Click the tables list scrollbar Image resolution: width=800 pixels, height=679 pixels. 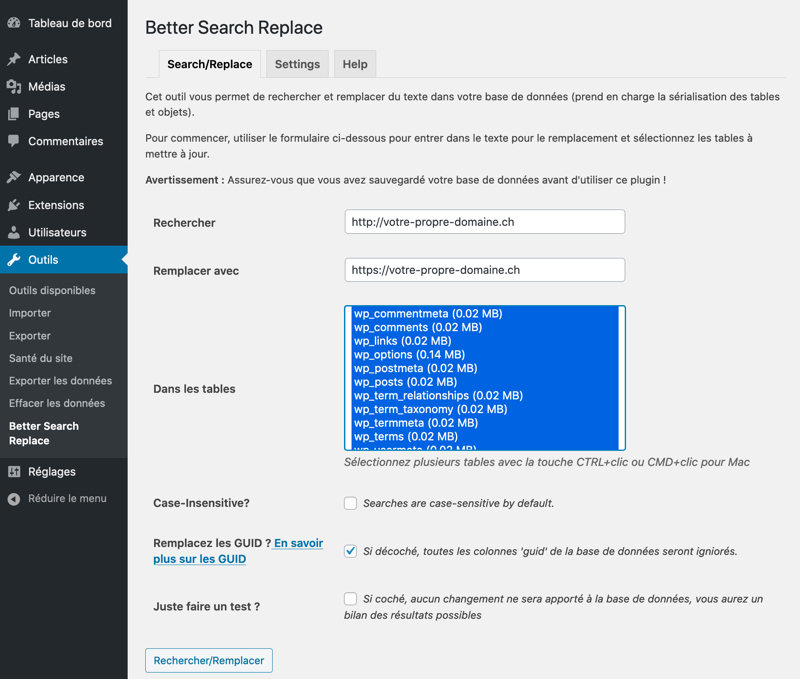[x=621, y=378]
